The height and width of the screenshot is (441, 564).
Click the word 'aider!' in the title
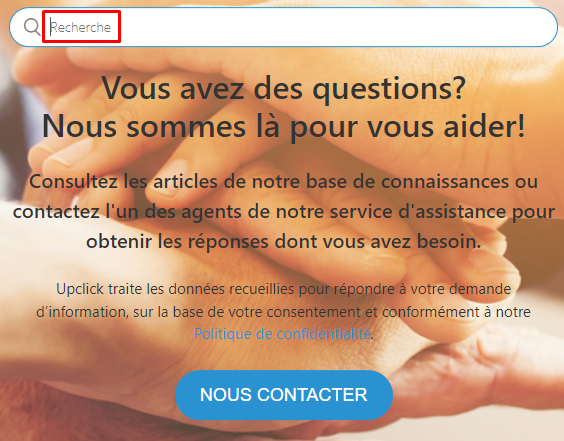pyautogui.click(x=484, y=126)
